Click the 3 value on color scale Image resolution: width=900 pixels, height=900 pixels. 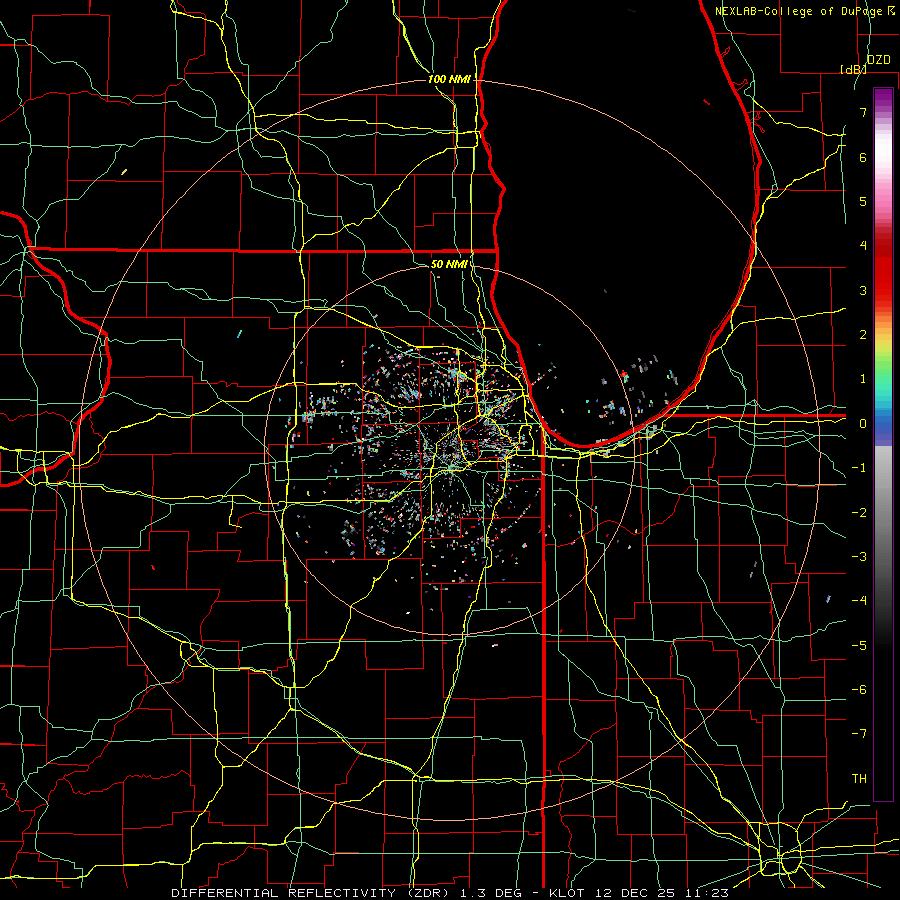click(x=863, y=290)
